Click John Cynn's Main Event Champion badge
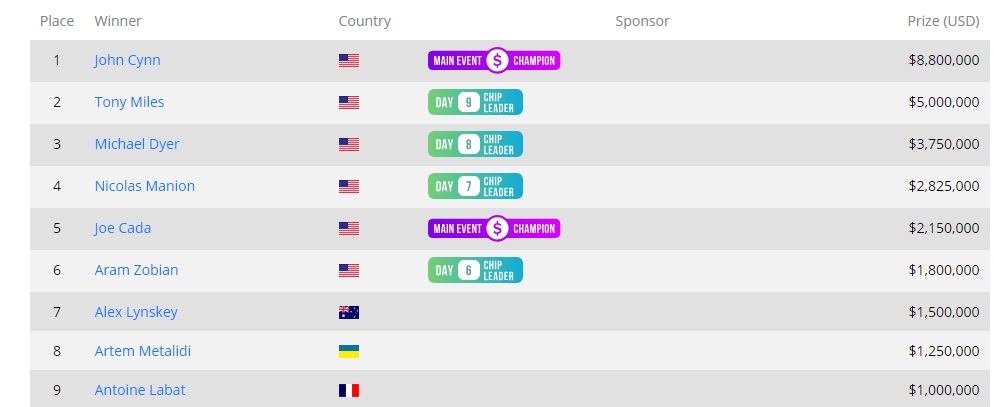This screenshot has width=994, height=407. pos(494,61)
